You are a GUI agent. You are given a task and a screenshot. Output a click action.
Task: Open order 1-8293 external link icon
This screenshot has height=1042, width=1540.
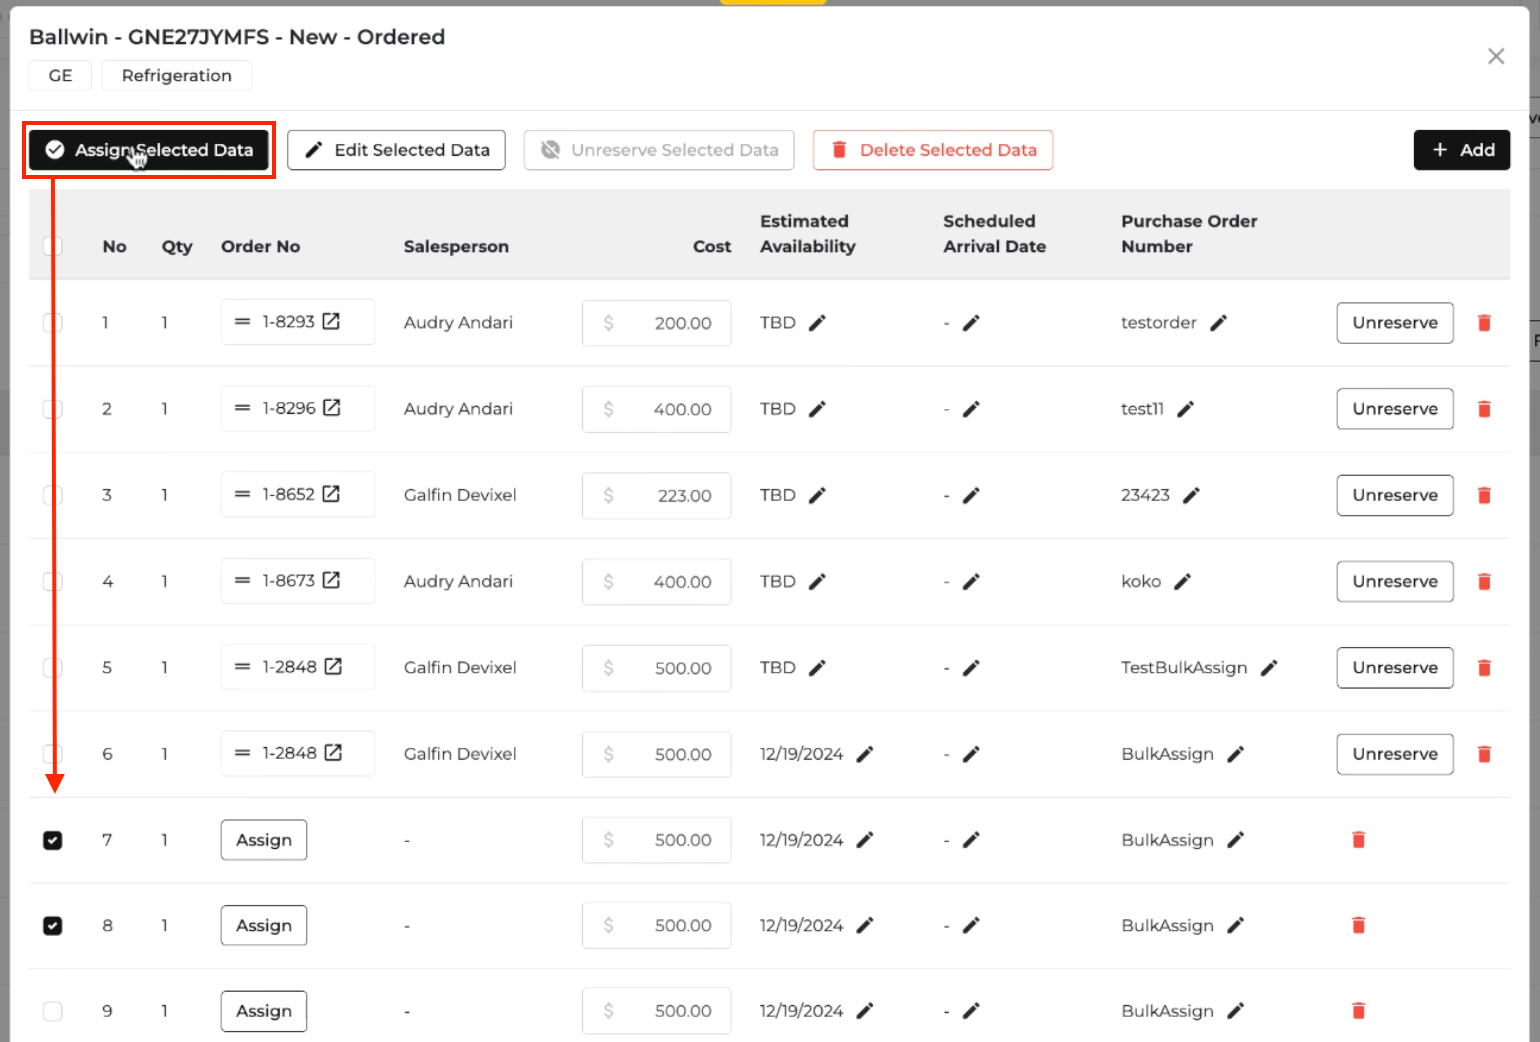331,321
